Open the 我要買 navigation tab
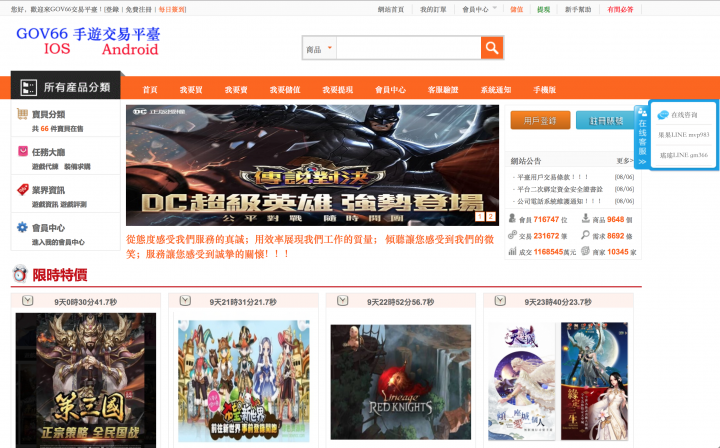720x448 pixels. [x=191, y=90]
